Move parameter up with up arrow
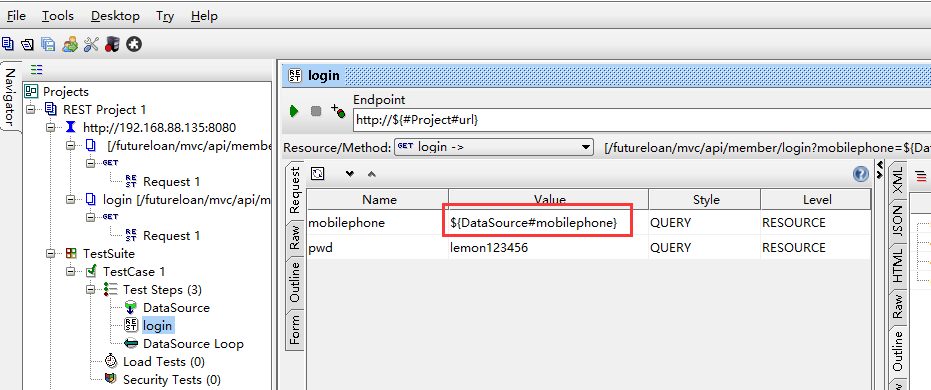Viewport: 931px width, 390px height. (x=371, y=174)
